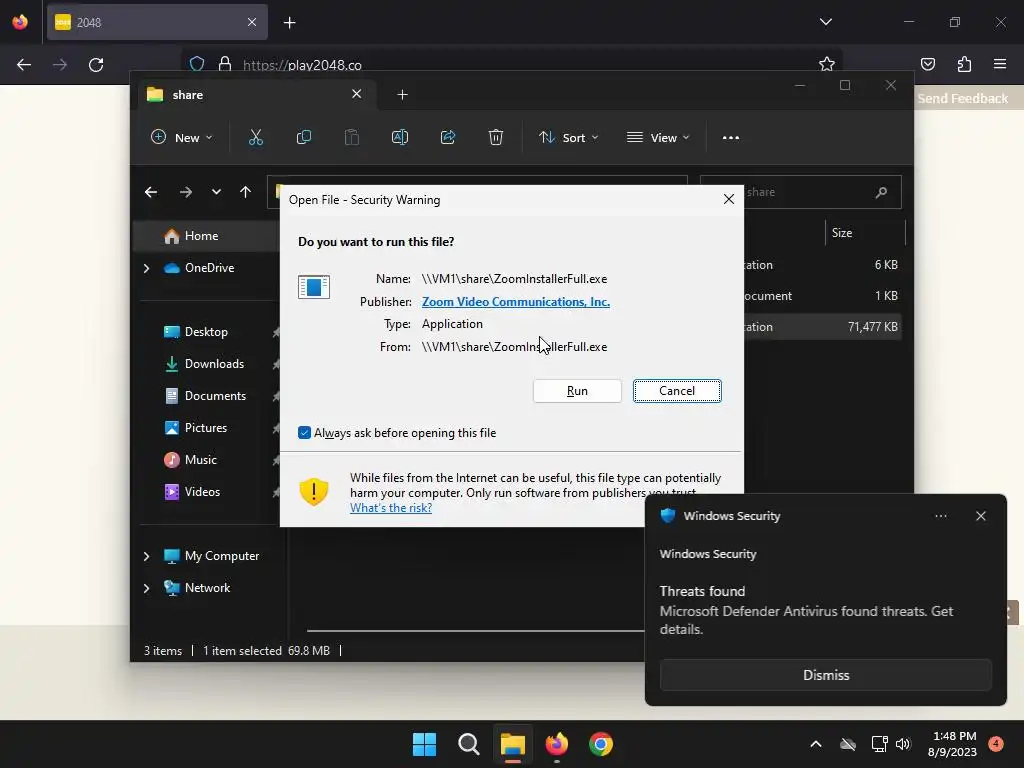
Task: Reload the page in Firefox
Action: pos(96,65)
